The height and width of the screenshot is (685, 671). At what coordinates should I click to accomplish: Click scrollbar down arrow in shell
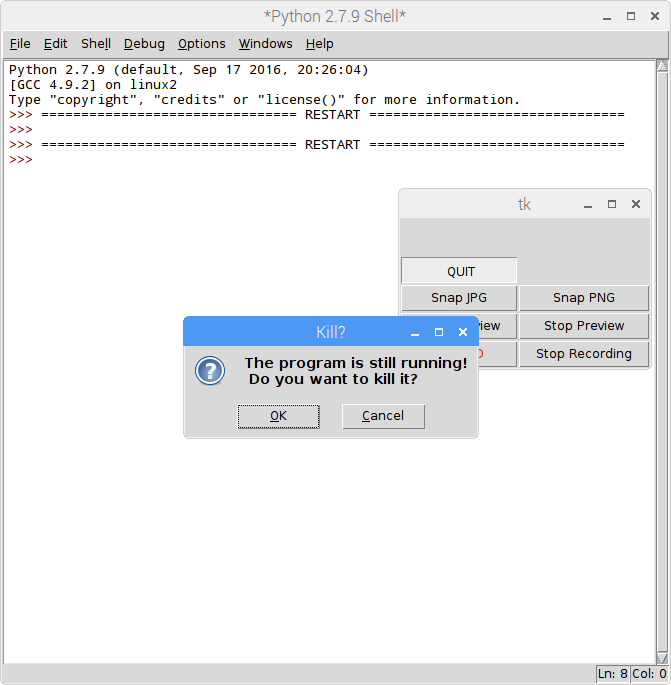click(x=662, y=658)
